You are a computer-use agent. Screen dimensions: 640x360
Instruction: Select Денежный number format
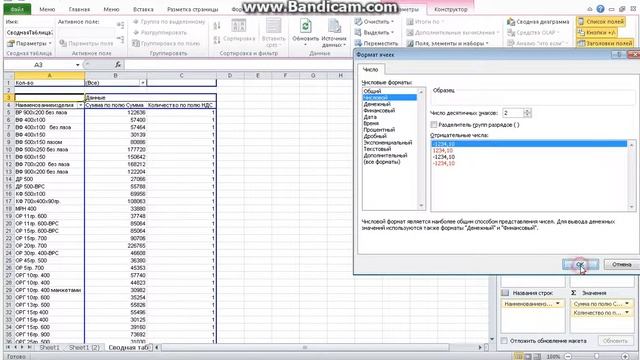pos(377,104)
